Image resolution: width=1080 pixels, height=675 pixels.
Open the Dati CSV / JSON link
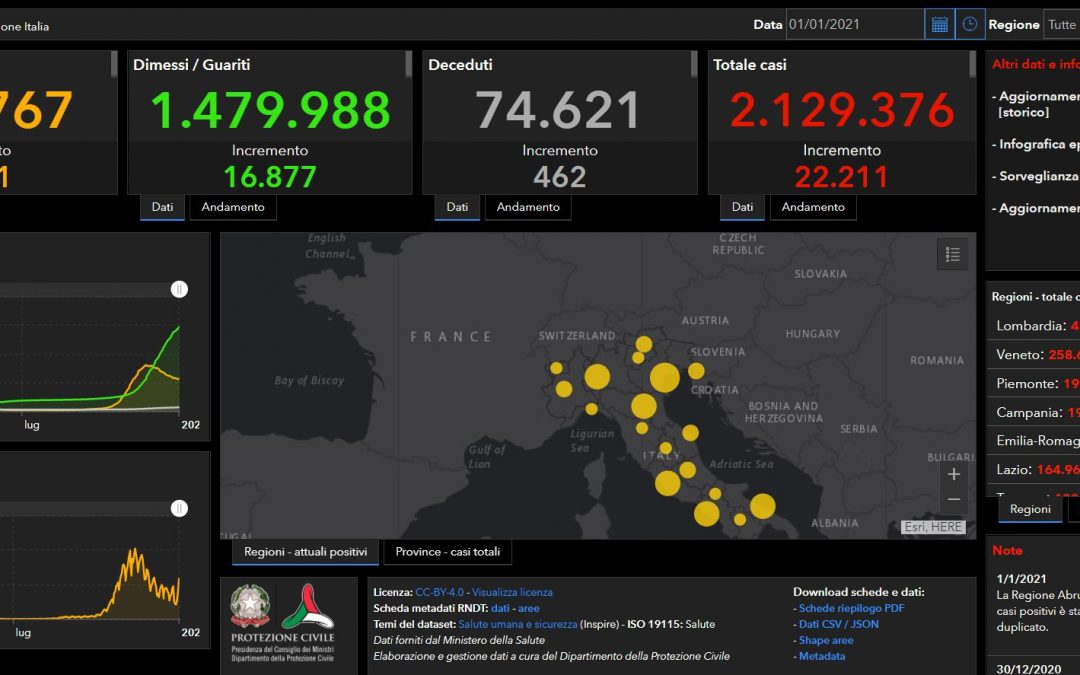pyautogui.click(x=839, y=624)
